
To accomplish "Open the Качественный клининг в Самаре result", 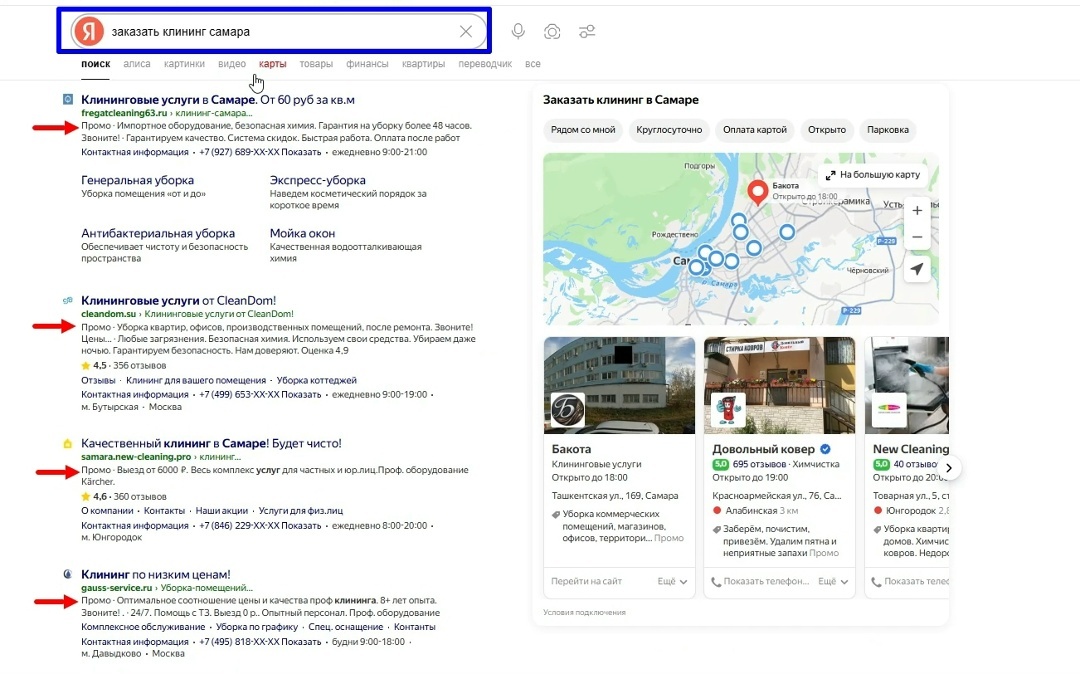I will coord(211,443).
